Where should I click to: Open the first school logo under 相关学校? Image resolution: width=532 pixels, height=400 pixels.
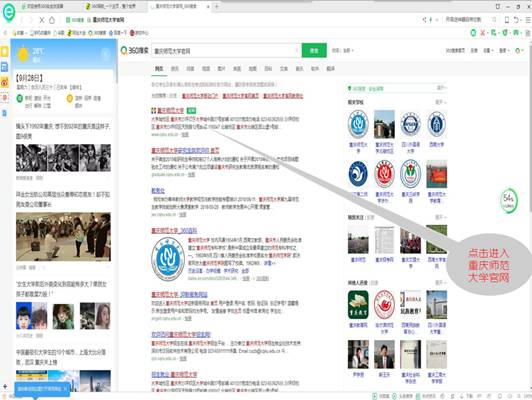pyautogui.click(x=358, y=124)
